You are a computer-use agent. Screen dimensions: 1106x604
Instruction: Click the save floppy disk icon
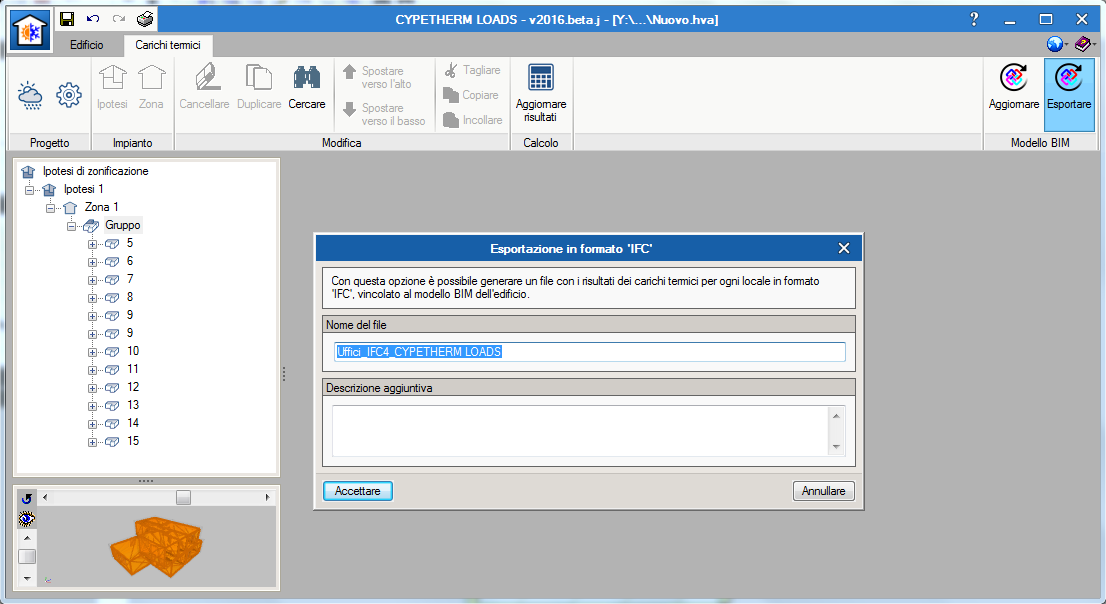coord(67,19)
